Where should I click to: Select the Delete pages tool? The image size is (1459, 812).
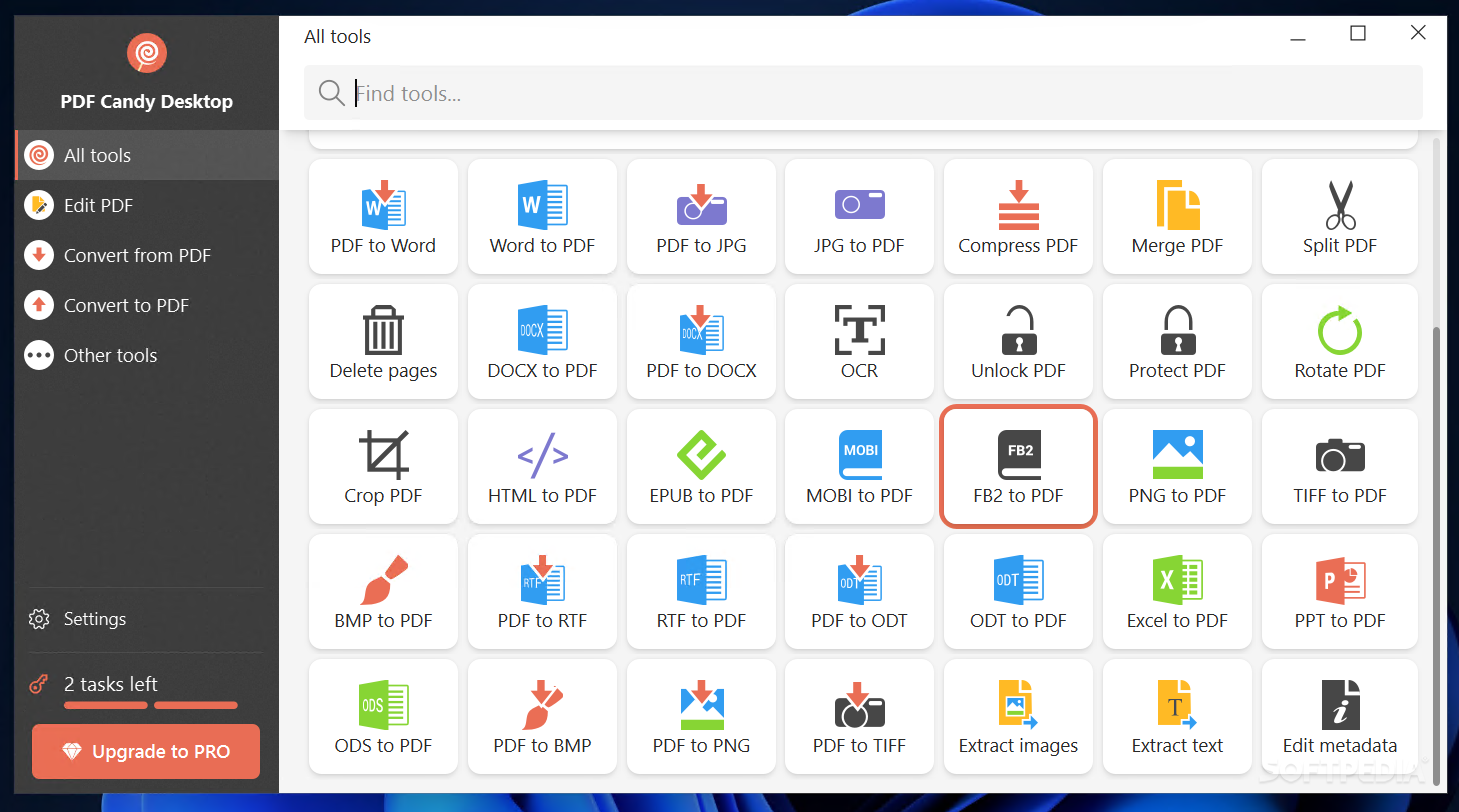tap(383, 342)
